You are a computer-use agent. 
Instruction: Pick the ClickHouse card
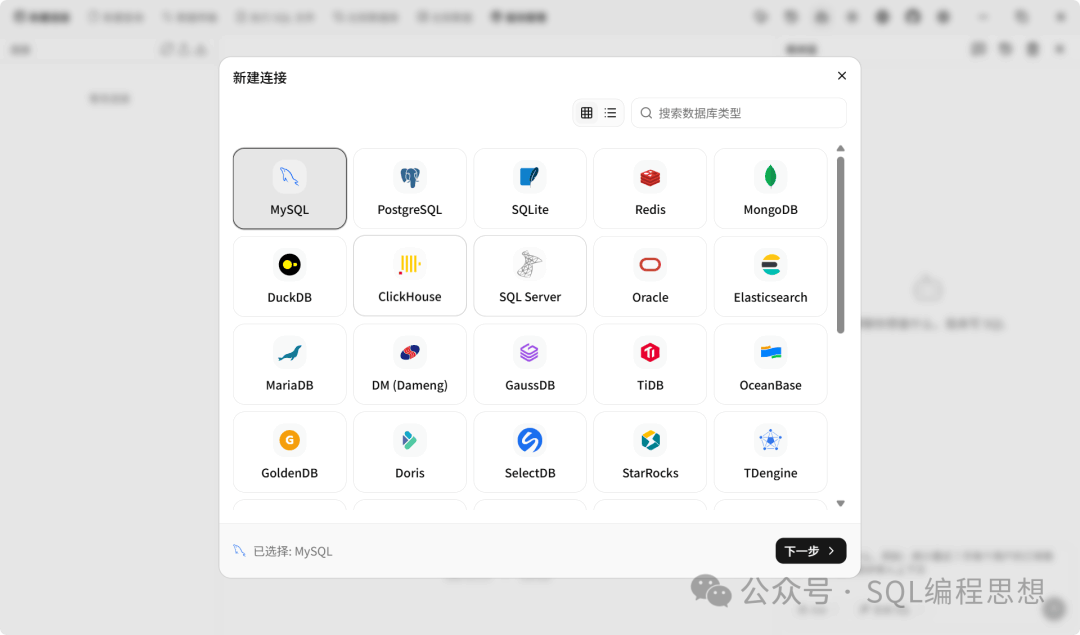pos(410,276)
